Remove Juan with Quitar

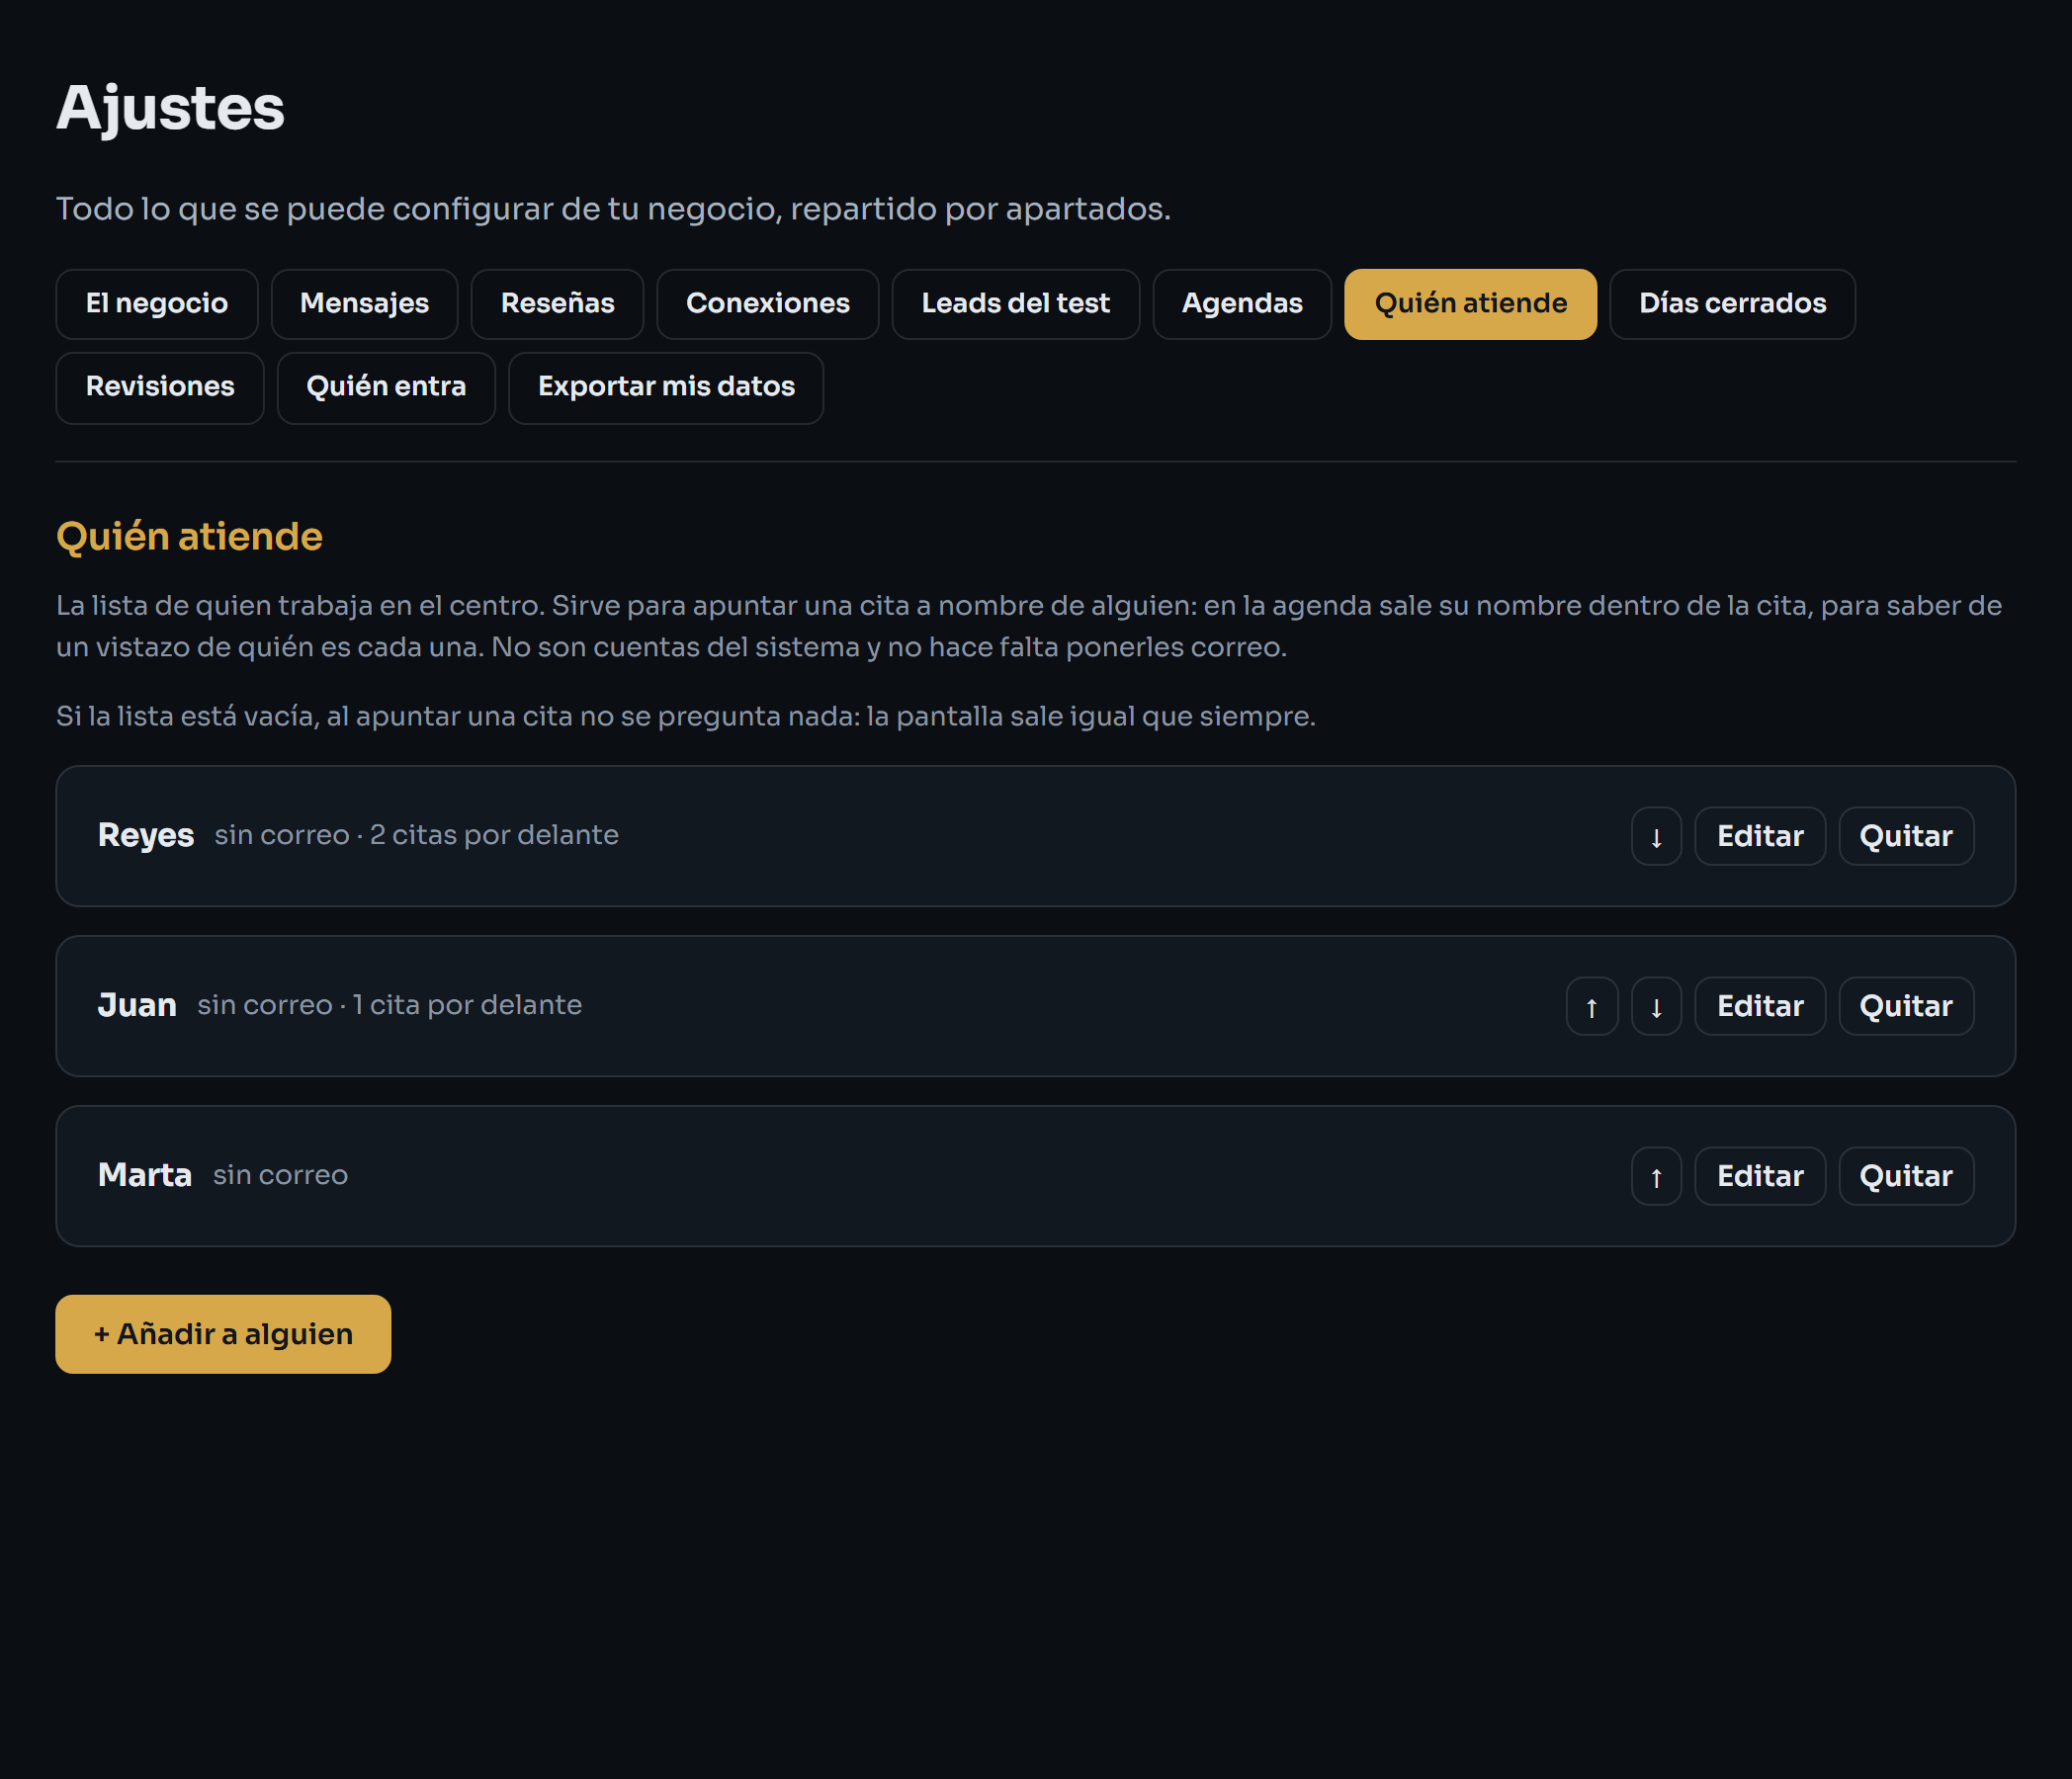tap(1906, 1006)
